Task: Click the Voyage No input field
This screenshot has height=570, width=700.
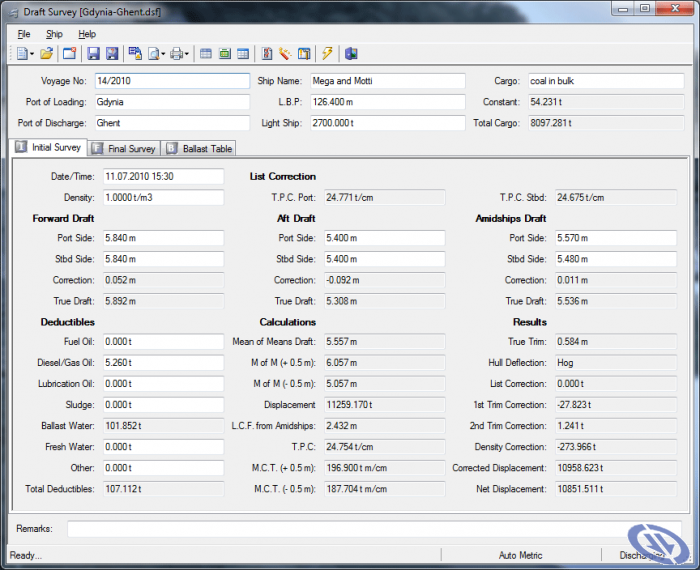Action: (x=172, y=81)
